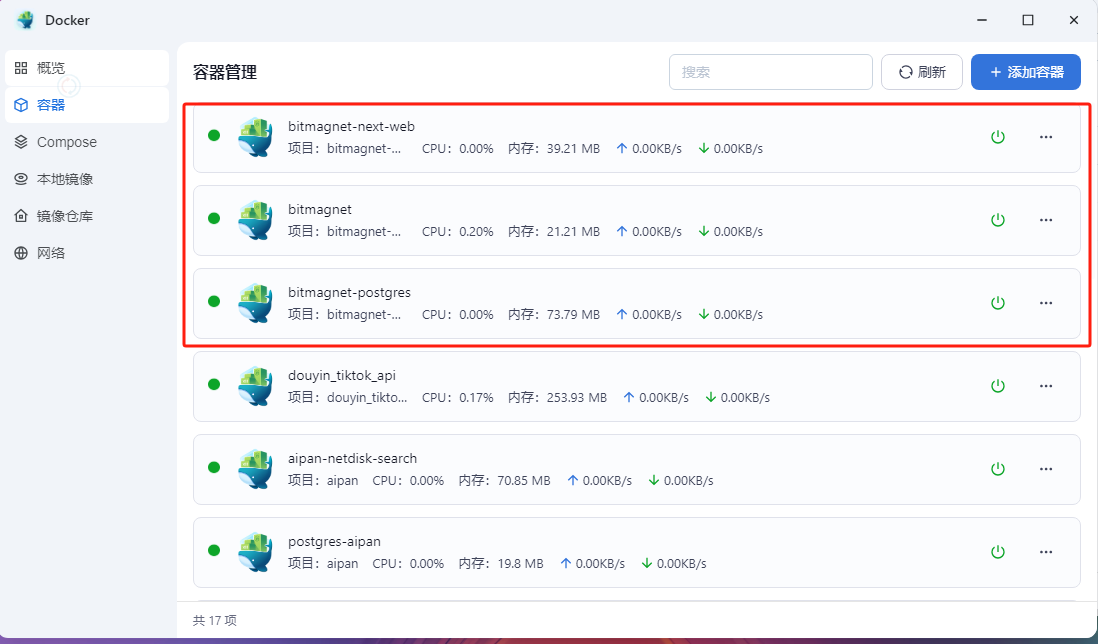
Task: Open more options for aipan-netdisk-search
Action: pyautogui.click(x=1046, y=469)
